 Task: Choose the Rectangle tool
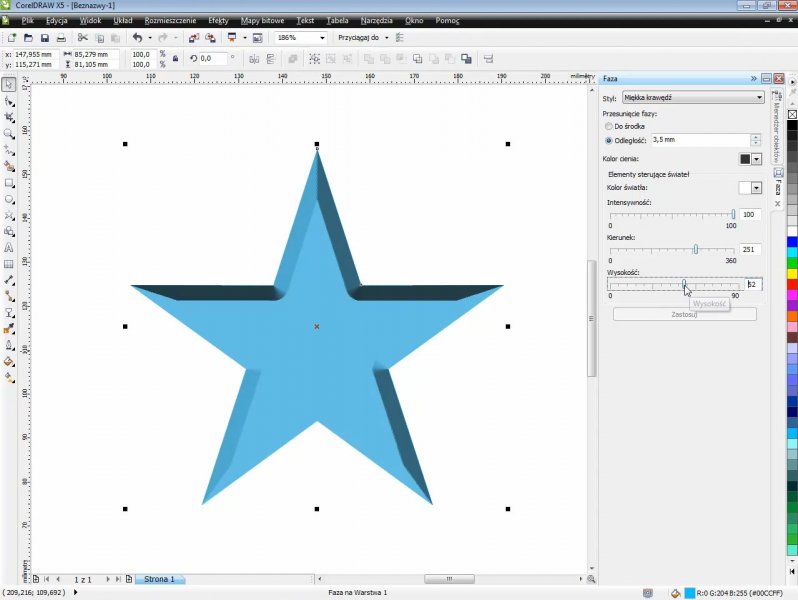pos(9,183)
